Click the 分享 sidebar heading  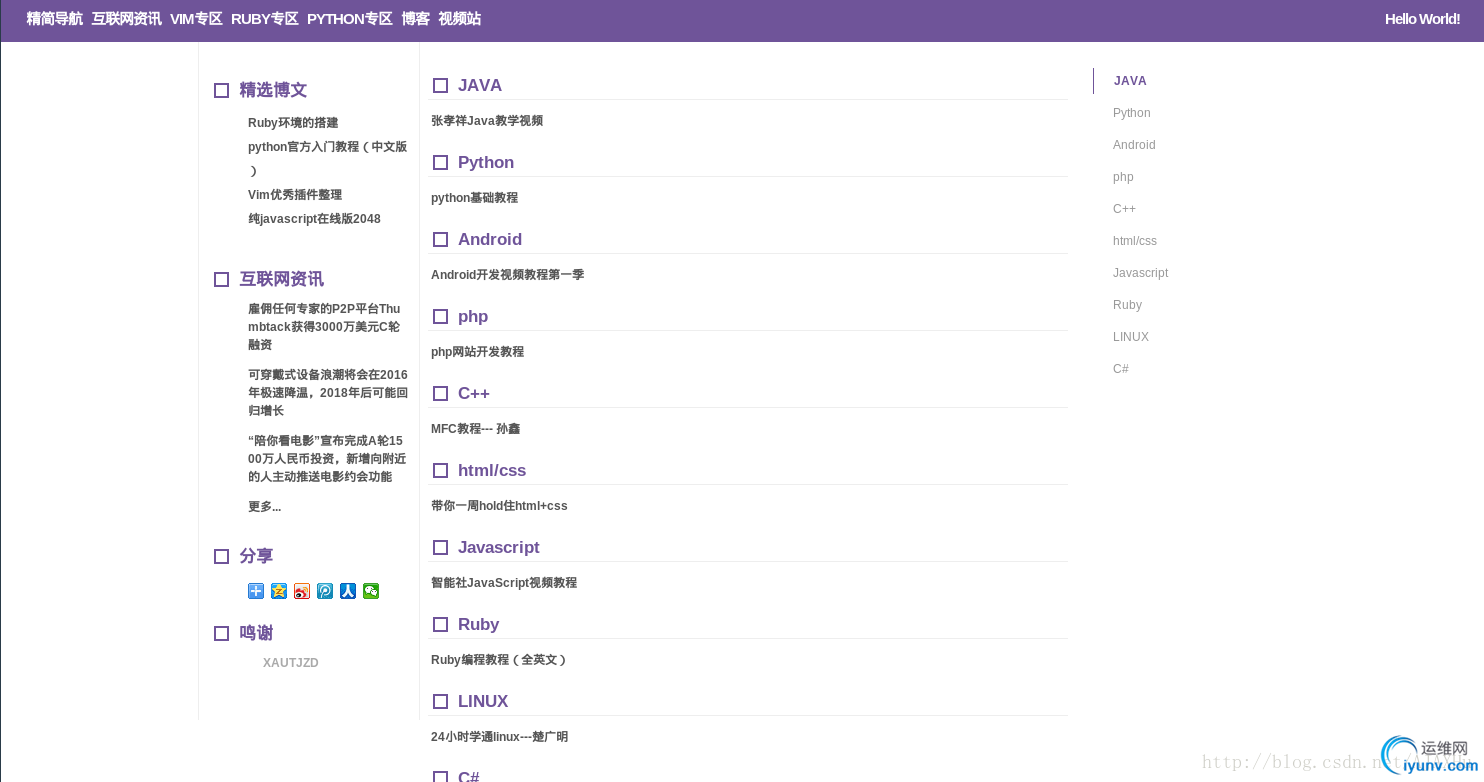[x=256, y=556]
